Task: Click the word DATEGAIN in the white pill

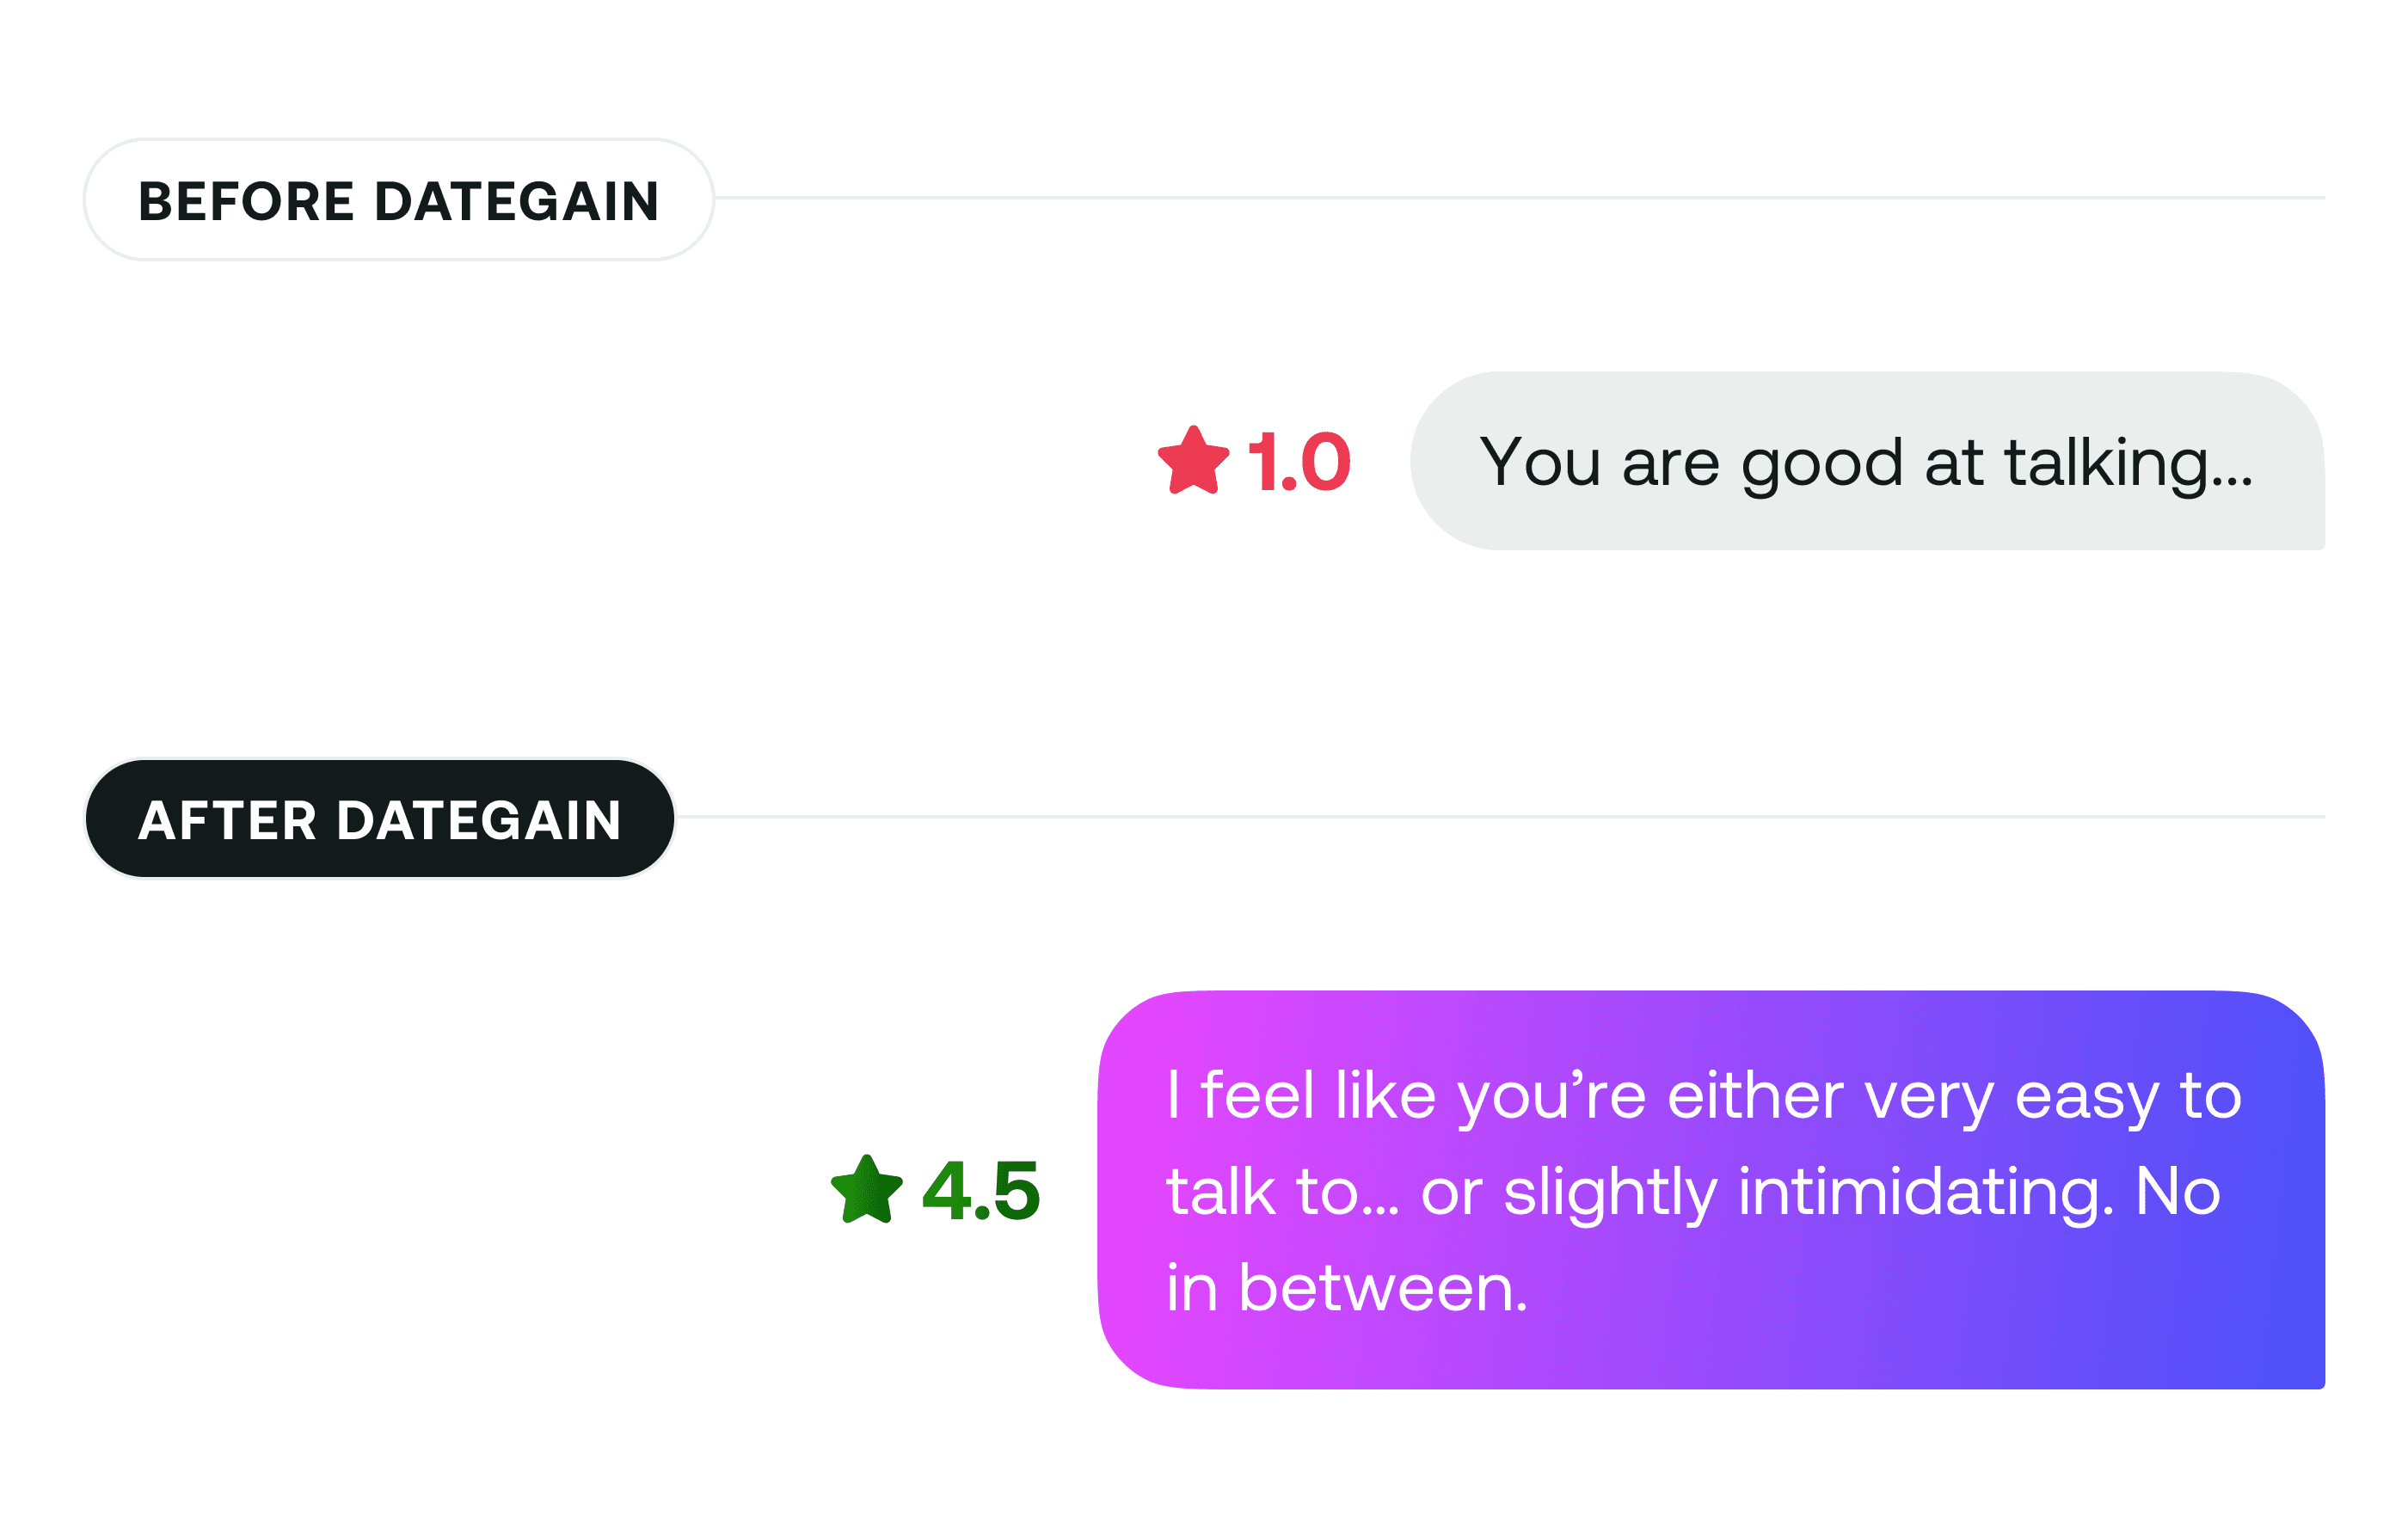Action: [x=516, y=201]
